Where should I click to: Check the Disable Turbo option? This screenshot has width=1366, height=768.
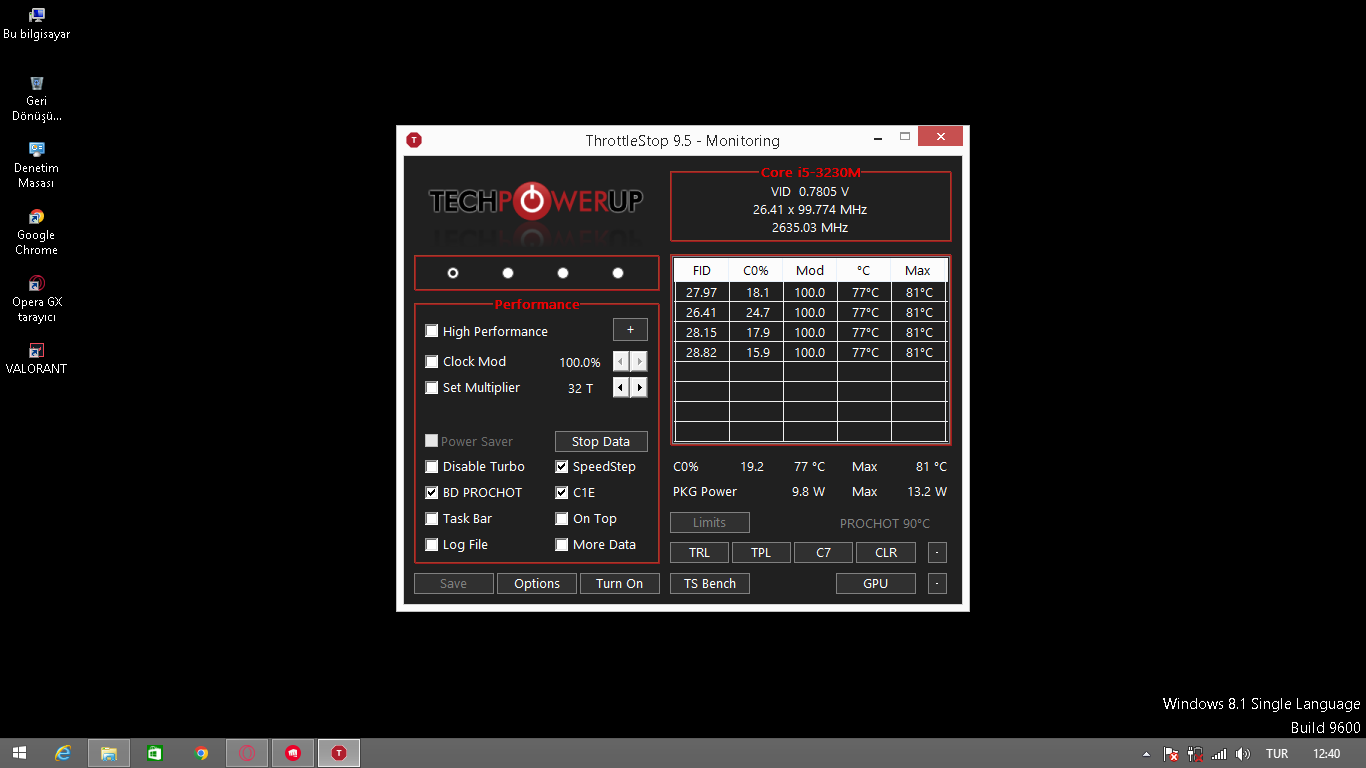432,466
